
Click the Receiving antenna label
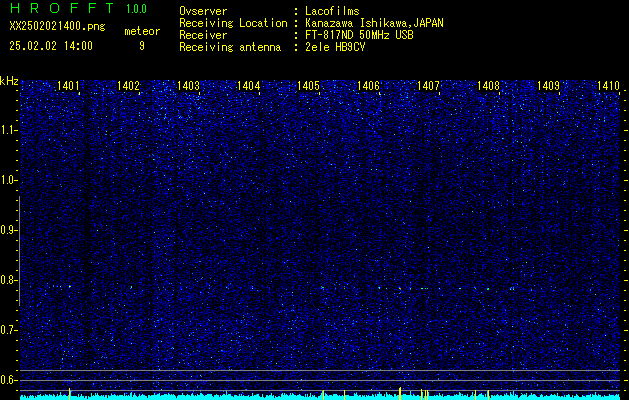tap(230, 47)
